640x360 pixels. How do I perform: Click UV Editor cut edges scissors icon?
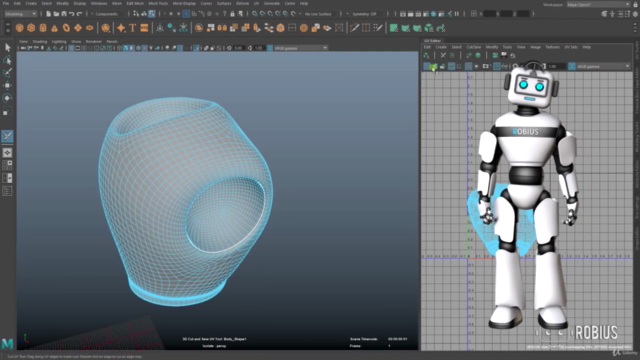[x=443, y=55]
